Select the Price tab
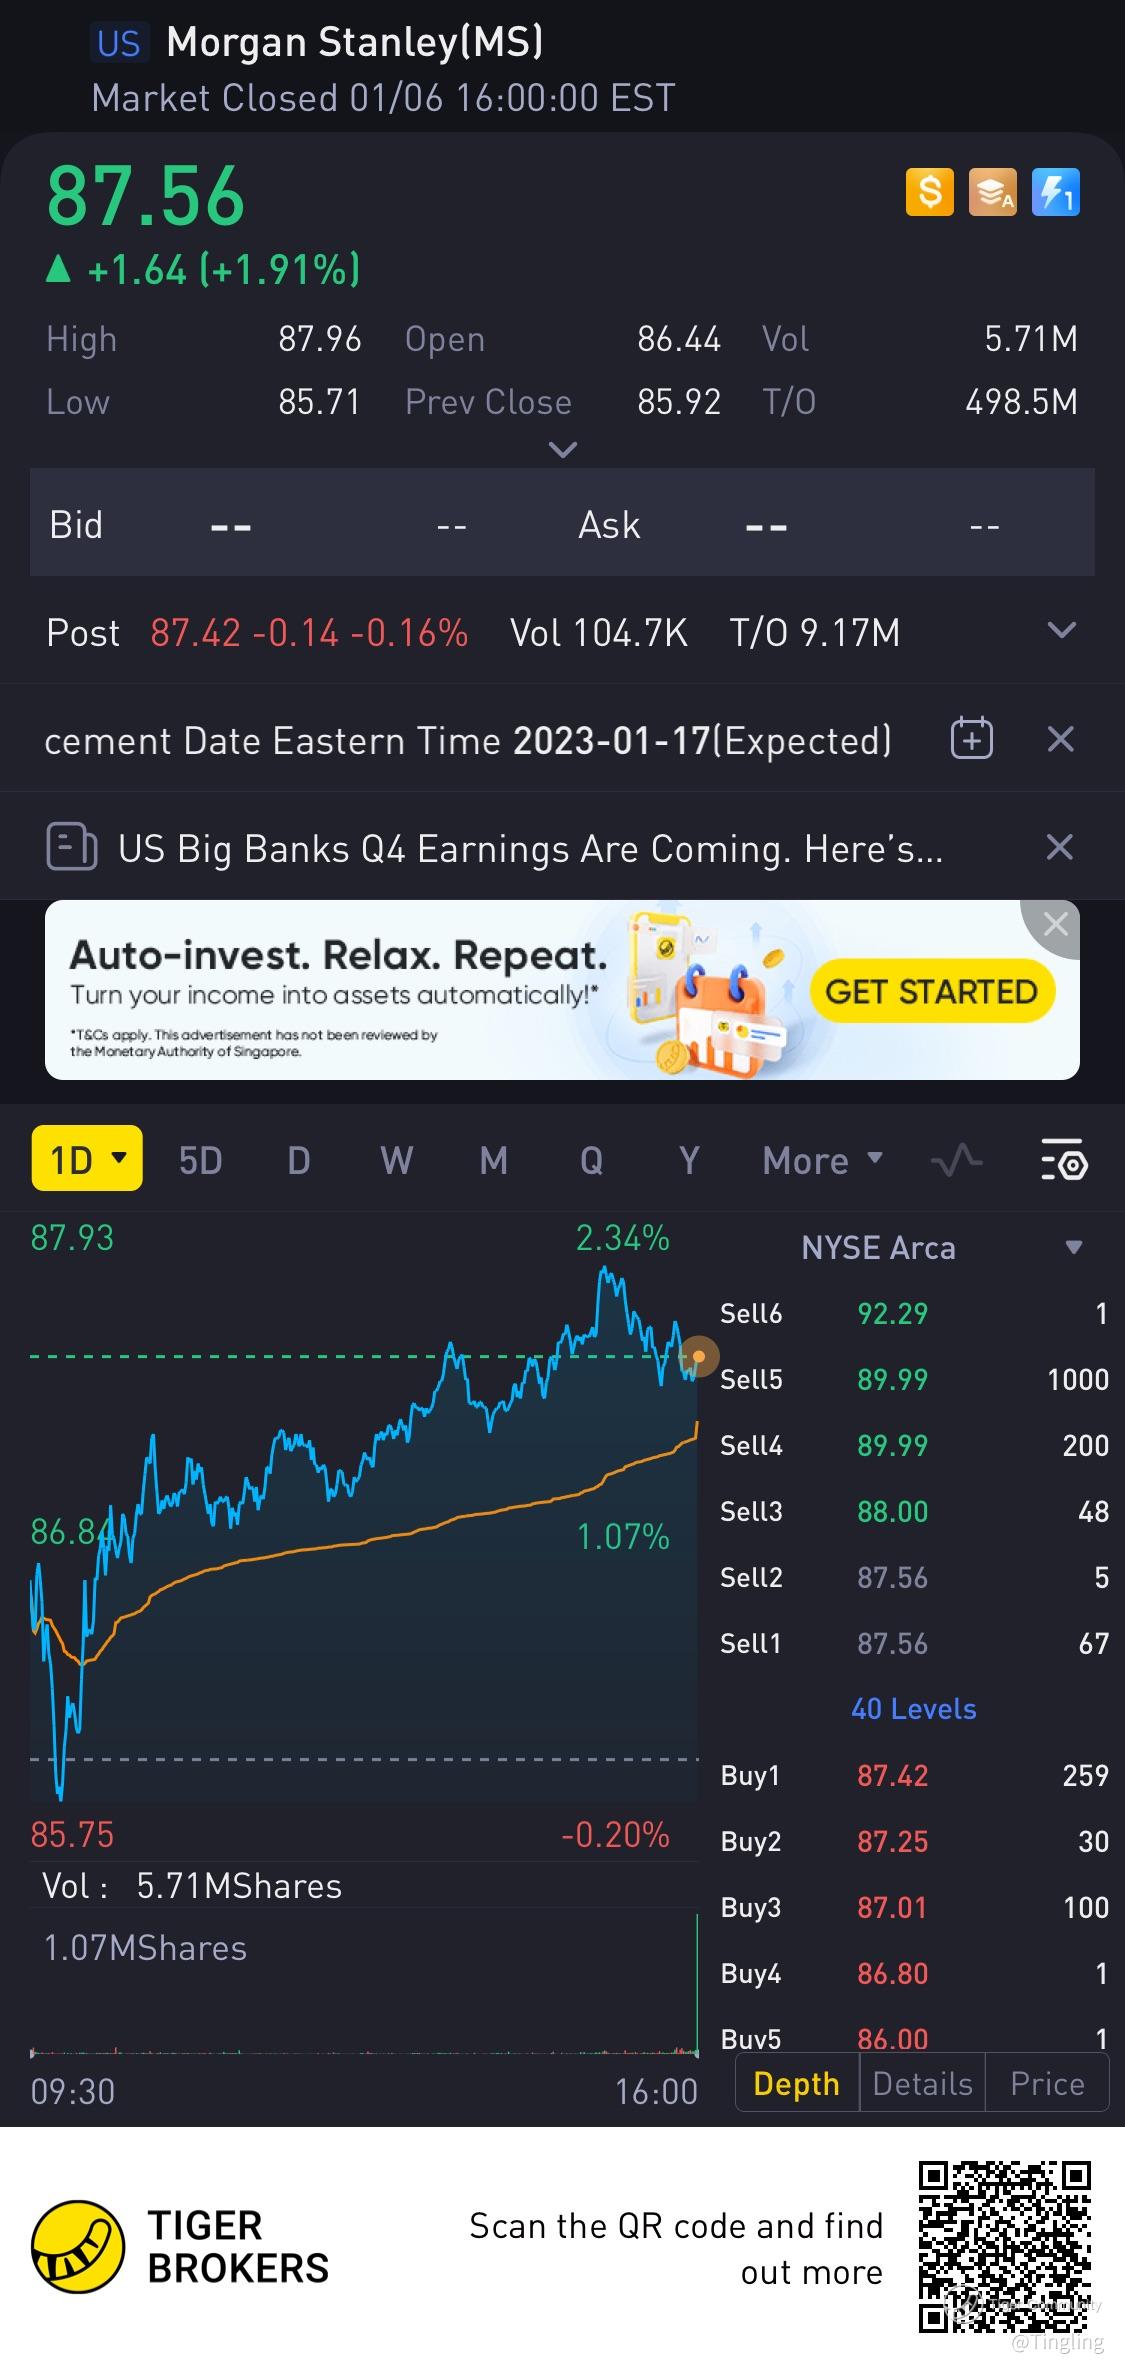Screen dimensions: 1125x2367 pos(1047,2083)
